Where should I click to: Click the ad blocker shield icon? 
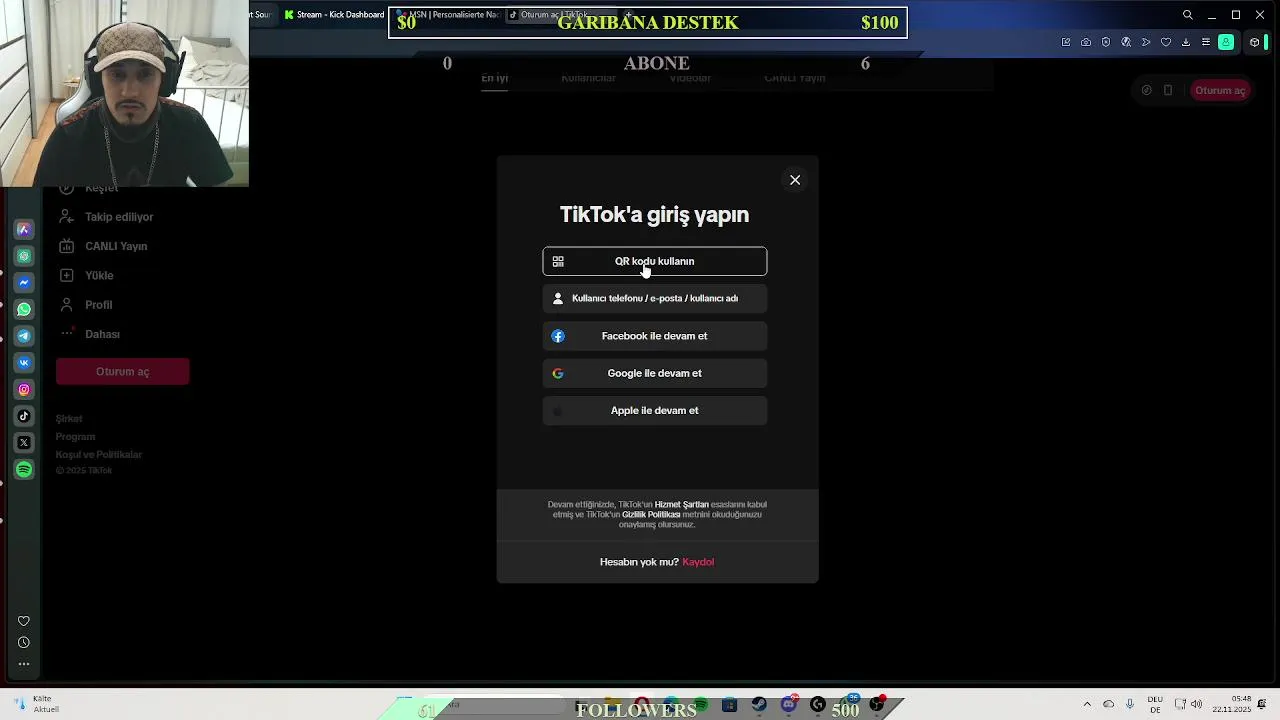tap(1106, 42)
